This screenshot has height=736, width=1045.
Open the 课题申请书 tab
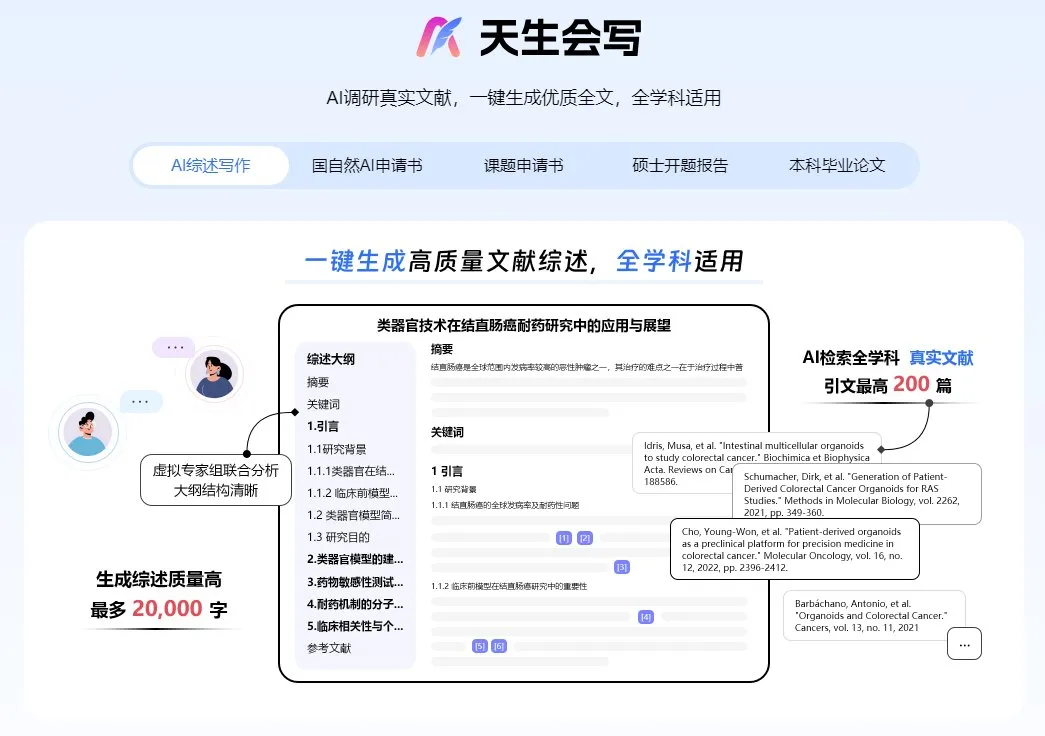click(x=524, y=165)
